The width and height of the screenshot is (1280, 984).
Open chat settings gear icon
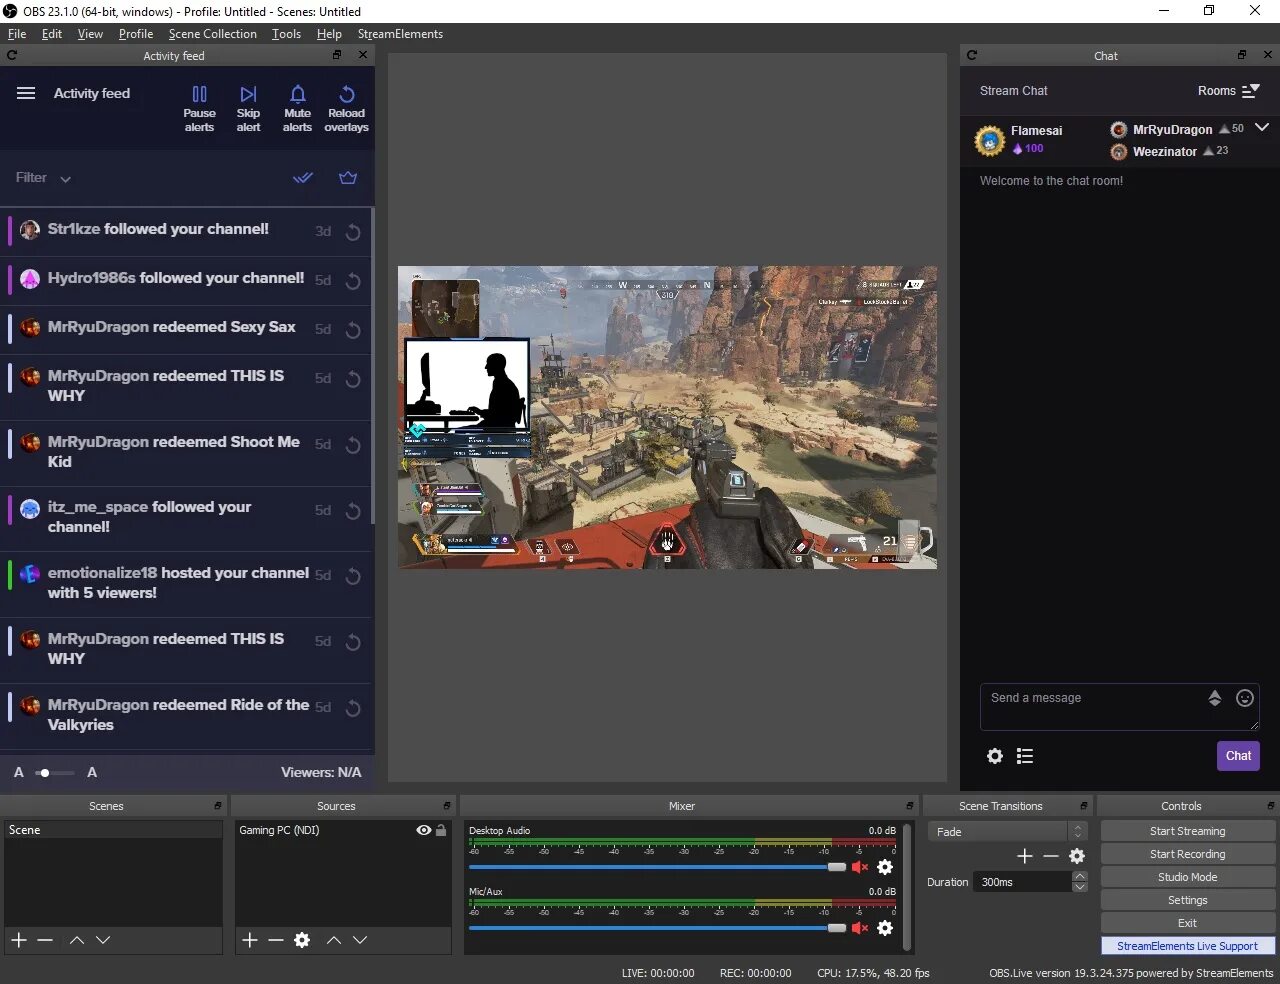click(995, 756)
